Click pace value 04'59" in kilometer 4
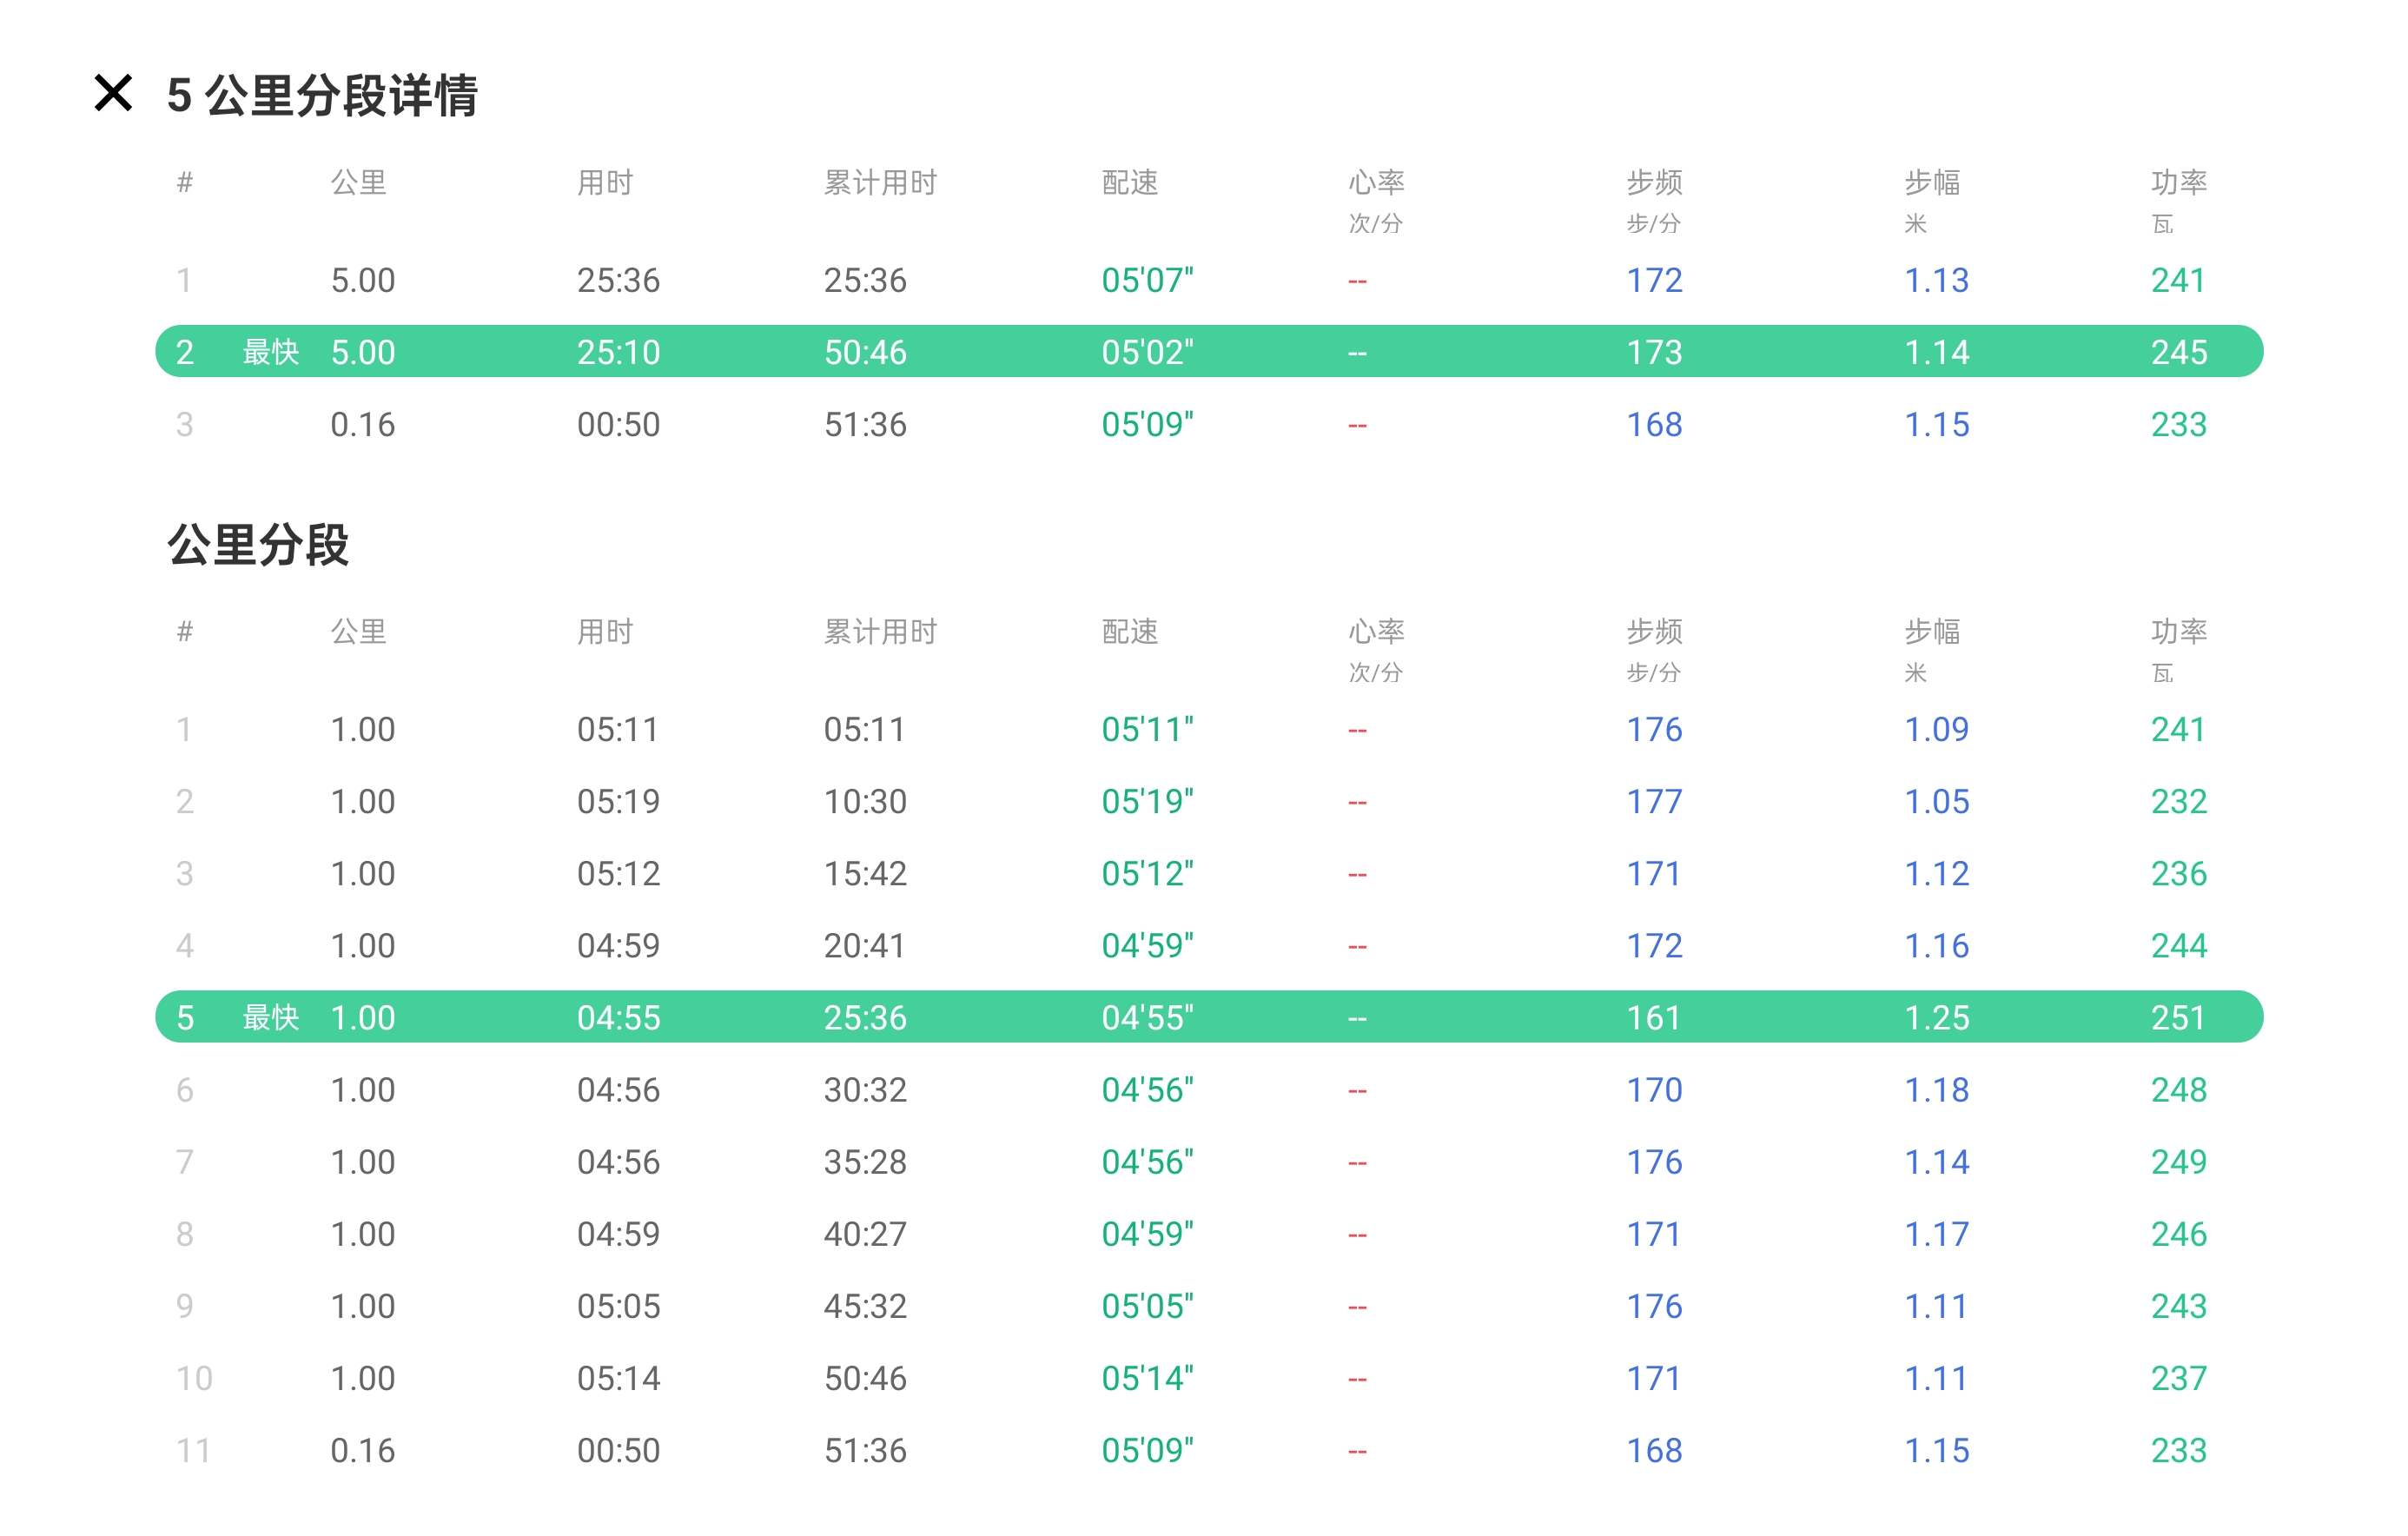The width and height of the screenshot is (2408, 1536). (1147, 946)
